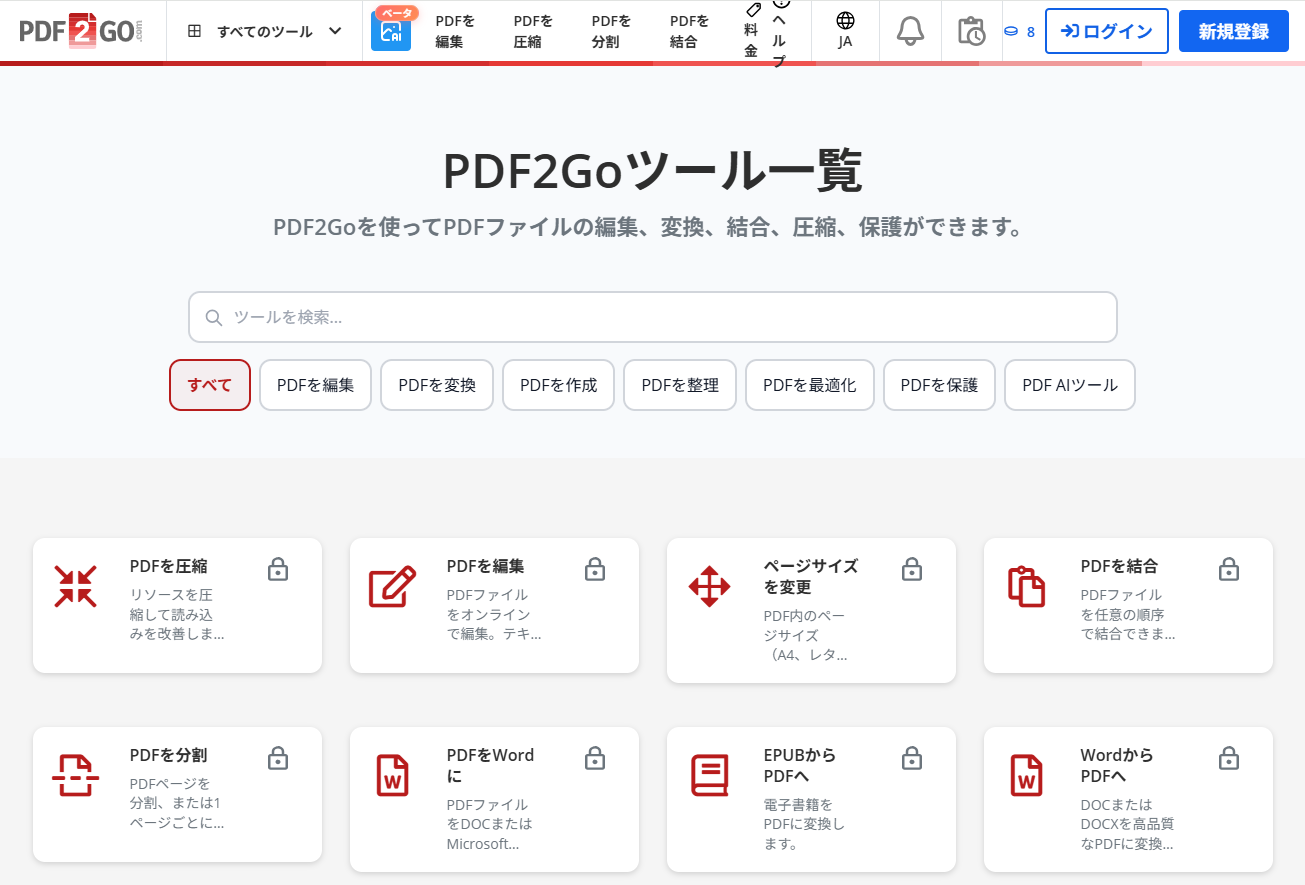This screenshot has height=885, width=1305.
Task: Select PDFを圧縮 in the top navigation
Action: 529,31
